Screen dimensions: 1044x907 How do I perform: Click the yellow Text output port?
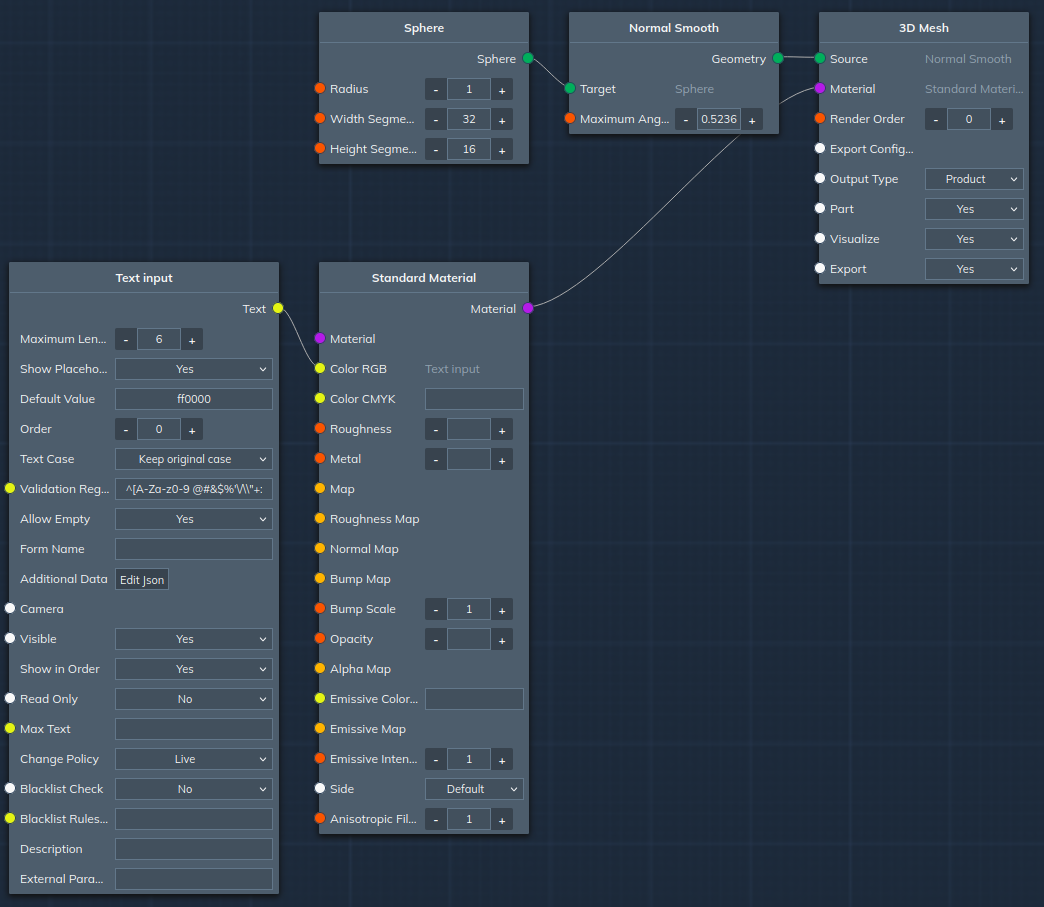coord(278,309)
